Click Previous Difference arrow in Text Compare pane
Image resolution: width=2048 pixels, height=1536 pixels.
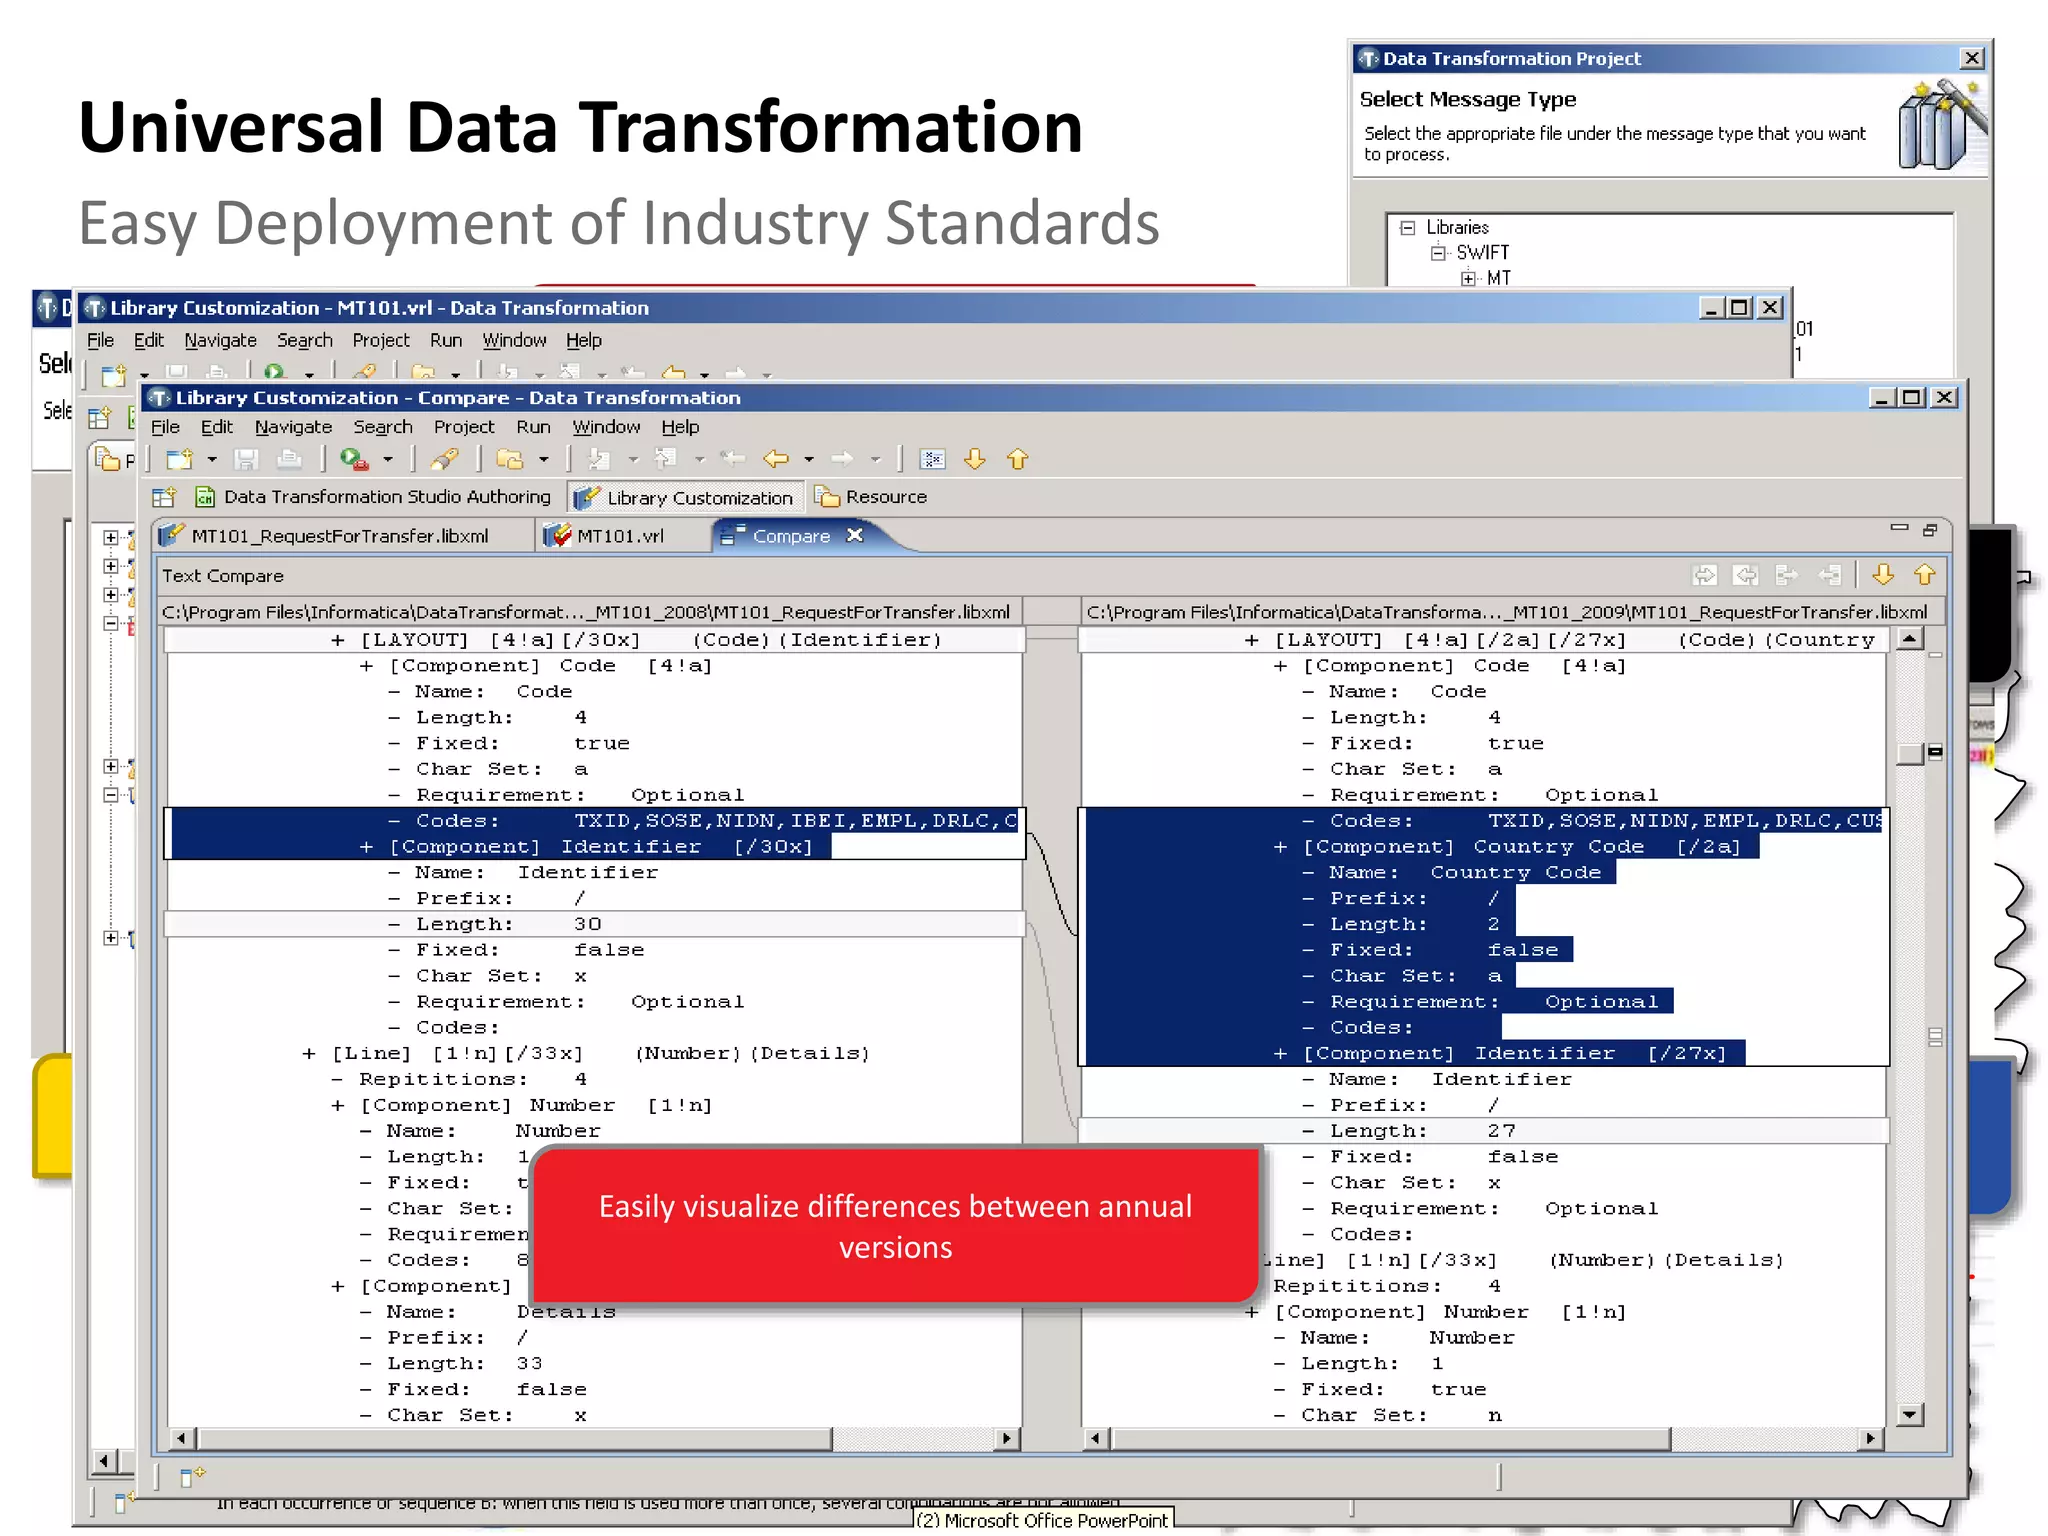(1925, 575)
